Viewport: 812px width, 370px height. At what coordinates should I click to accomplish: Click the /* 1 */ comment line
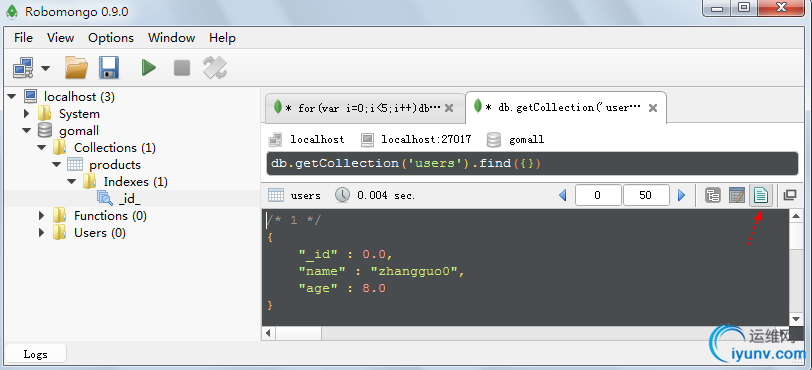pos(294,220)
